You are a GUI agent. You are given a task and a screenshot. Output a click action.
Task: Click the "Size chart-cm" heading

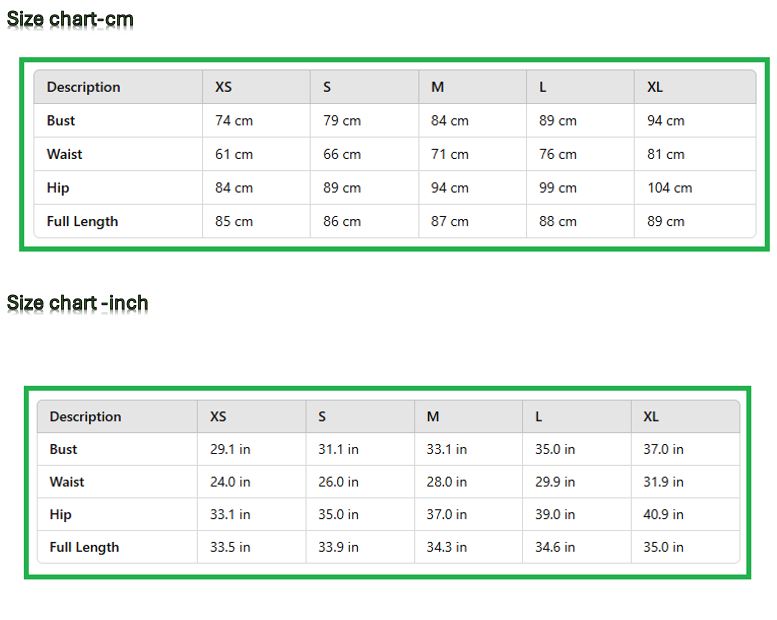pos(70,19)
